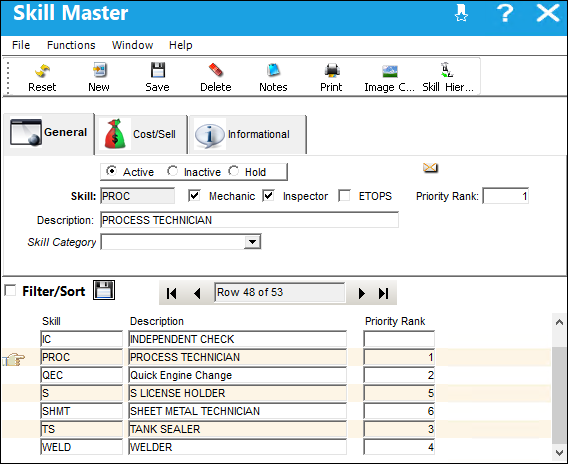The image size is (568, 464).
Task: Uncheck the Mechanic checkbox
Action: (x=195, y=196)
